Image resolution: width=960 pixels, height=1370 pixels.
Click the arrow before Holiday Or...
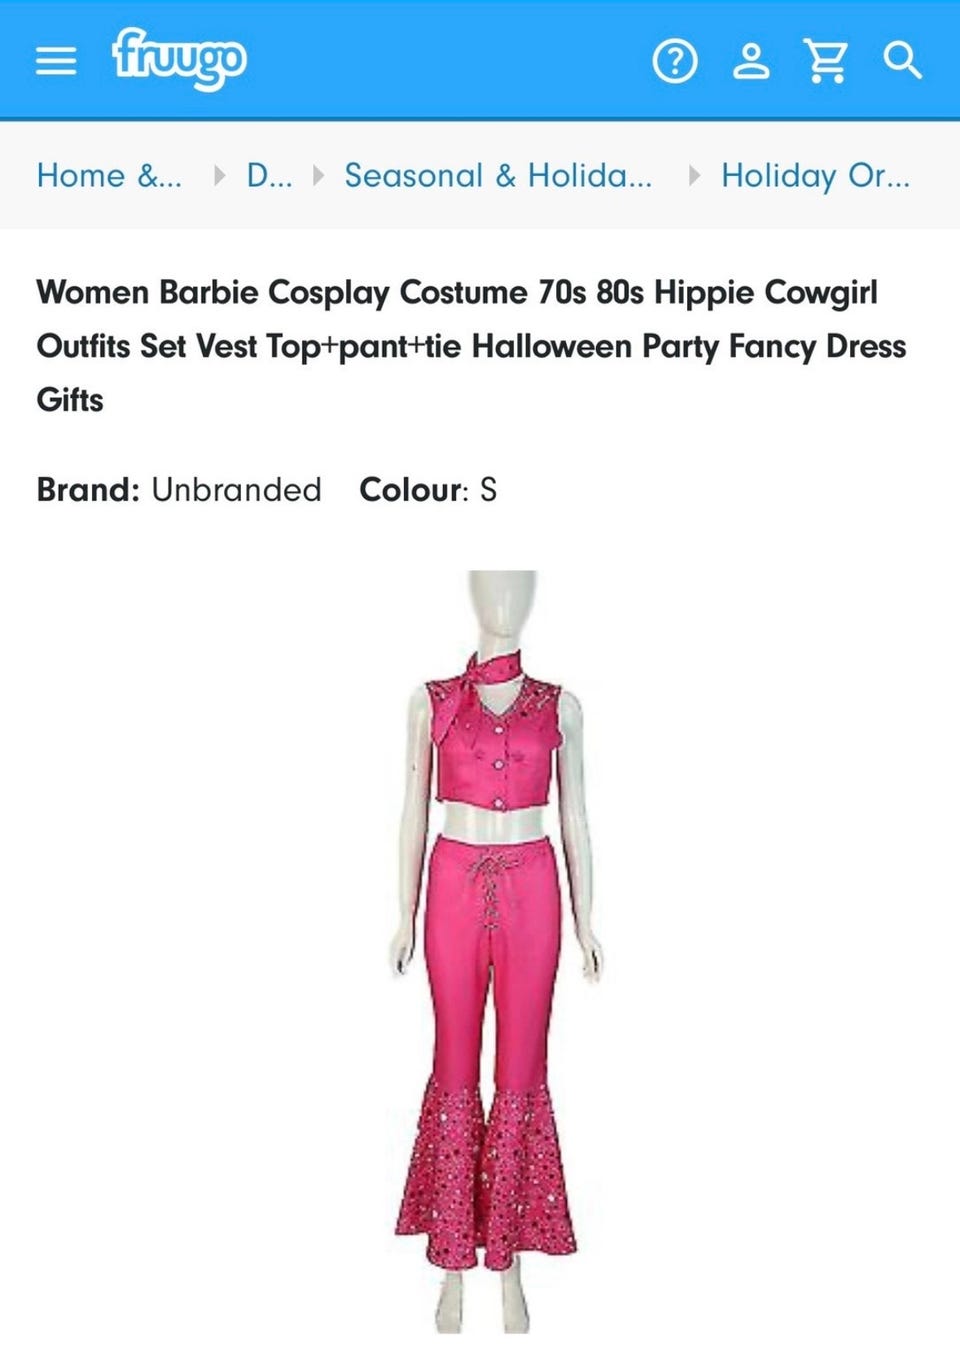pyautogui.click(x=694, y=176)
